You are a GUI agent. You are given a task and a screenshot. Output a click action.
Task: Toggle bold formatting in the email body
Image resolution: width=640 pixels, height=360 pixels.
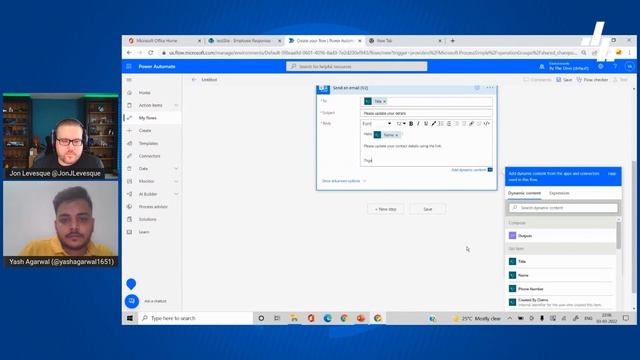411,124
